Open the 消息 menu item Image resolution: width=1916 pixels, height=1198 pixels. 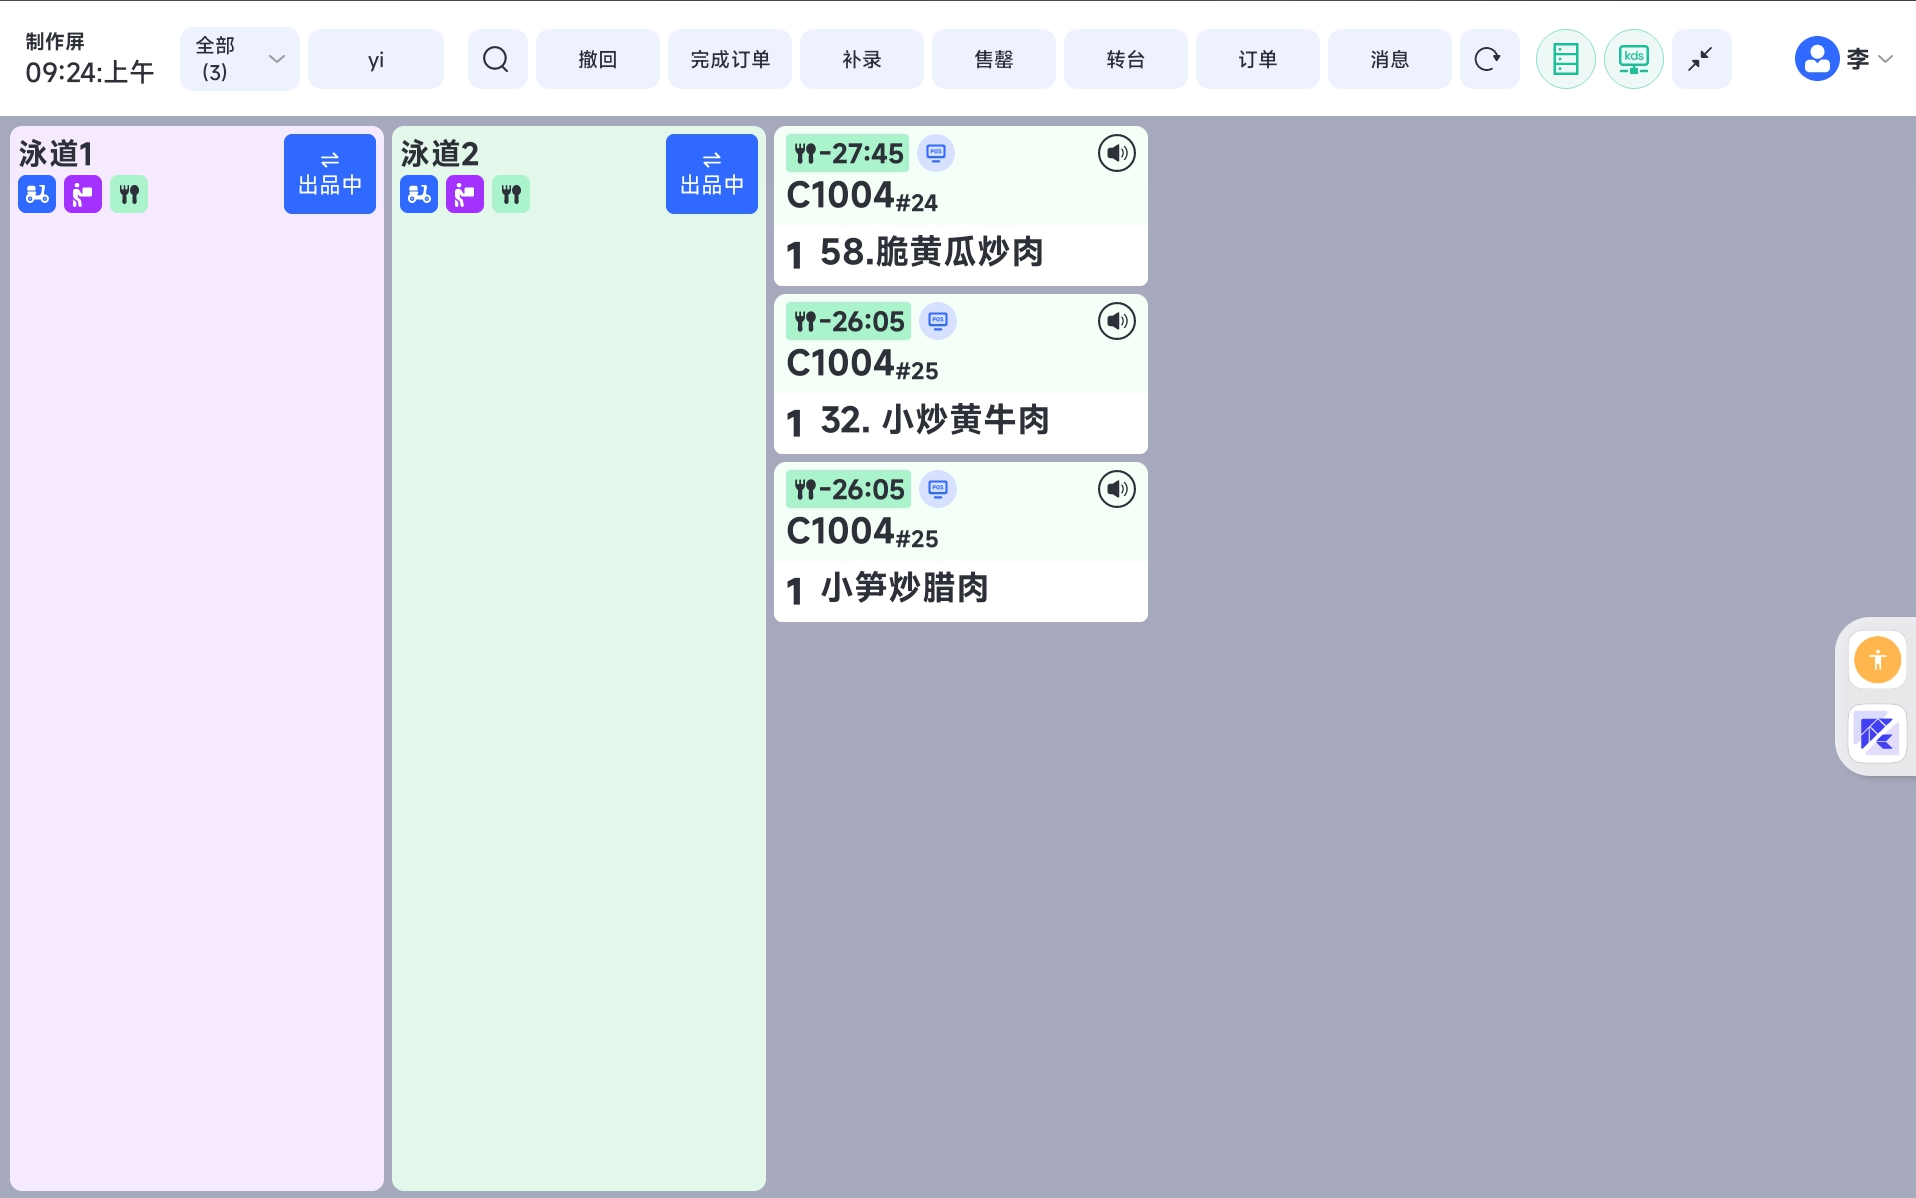1389,59
